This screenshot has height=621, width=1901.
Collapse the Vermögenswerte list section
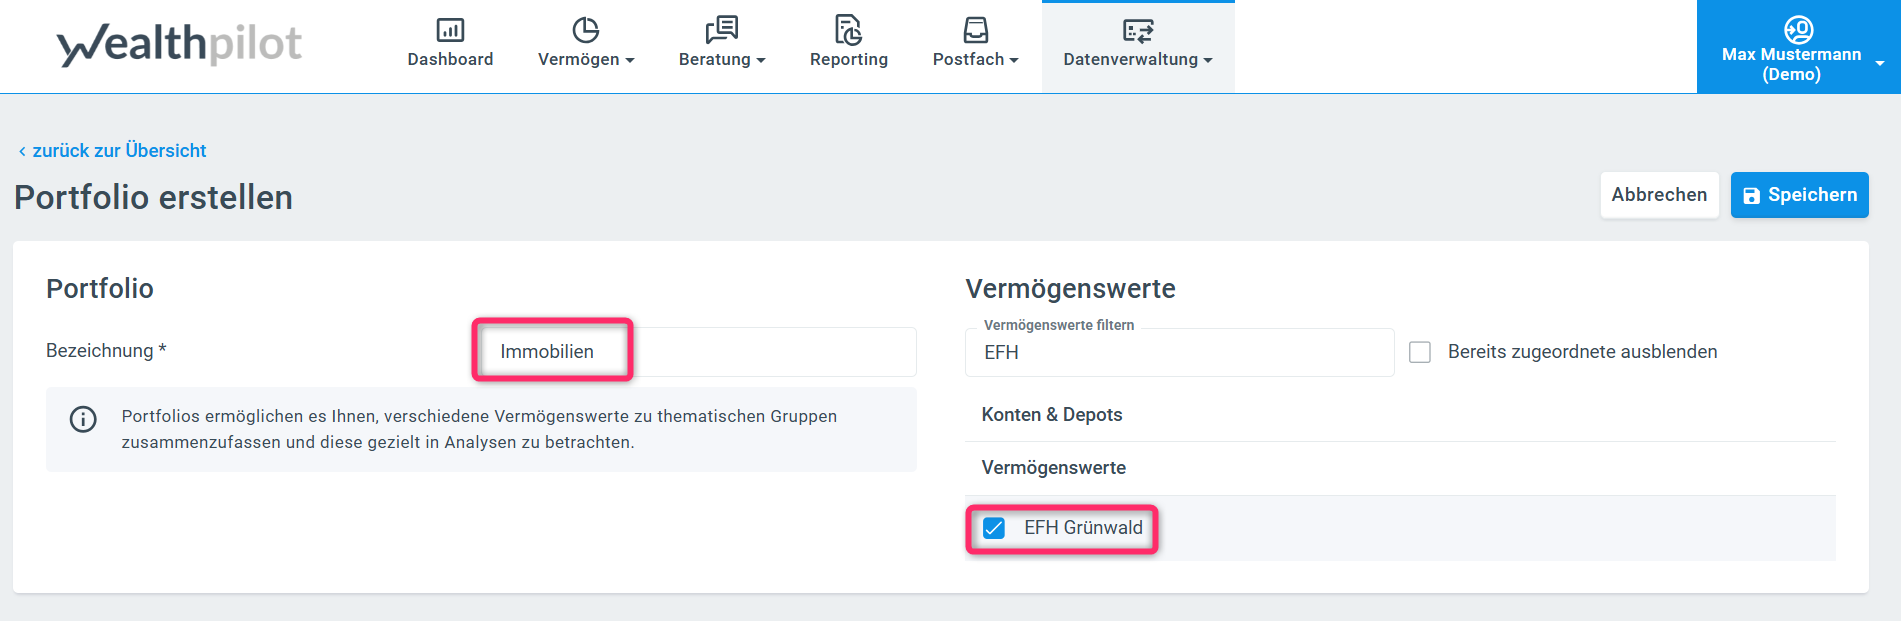click(1400, 468)
